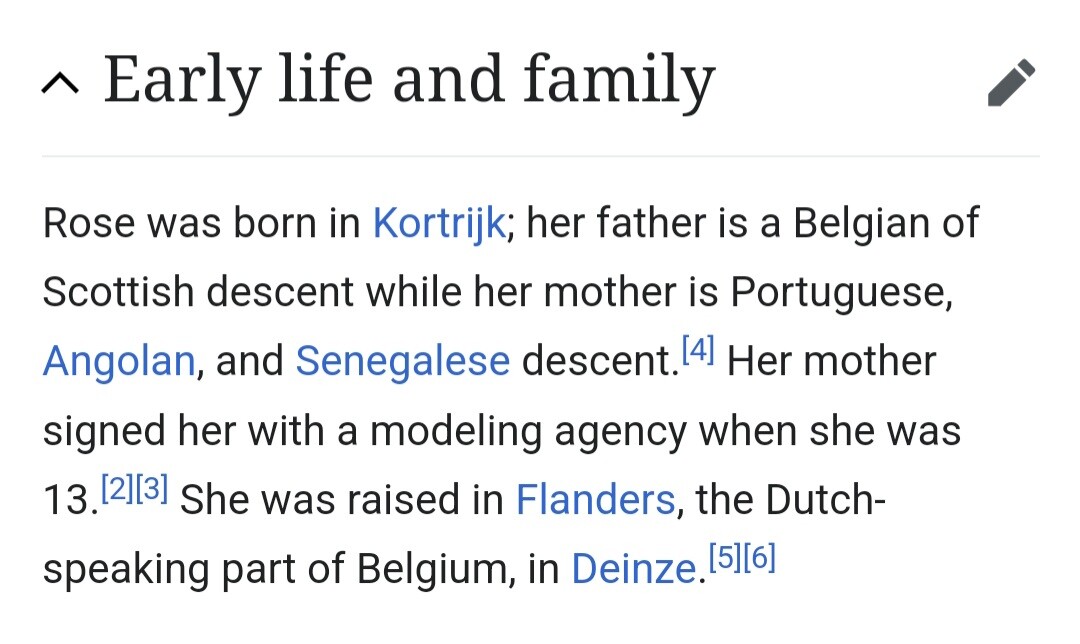The height and width of the screenshot is (644, 1080).
Task: Collapse the Early life and family section
Action: (62, 85)
